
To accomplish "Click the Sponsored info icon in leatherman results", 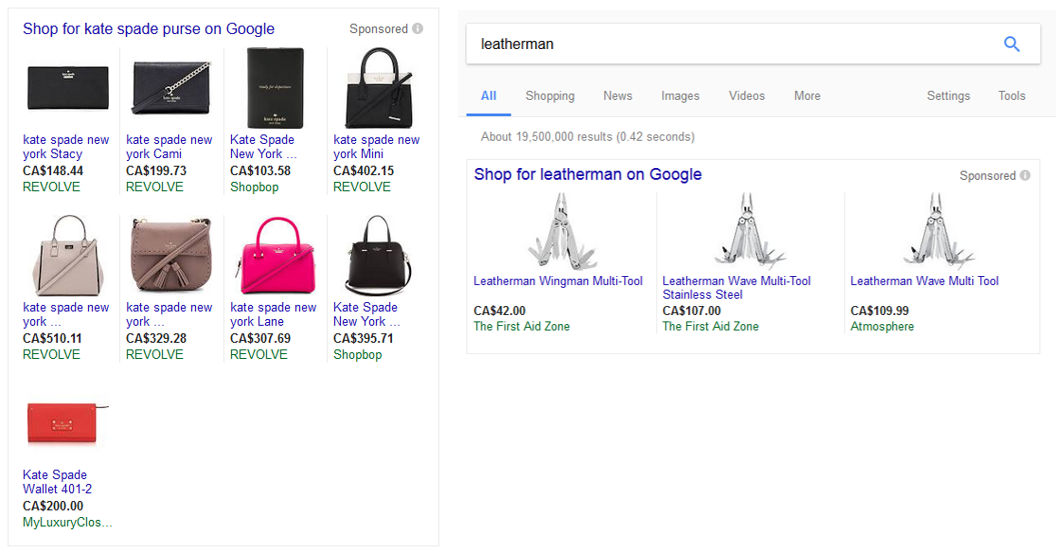I will (1025, 175).
